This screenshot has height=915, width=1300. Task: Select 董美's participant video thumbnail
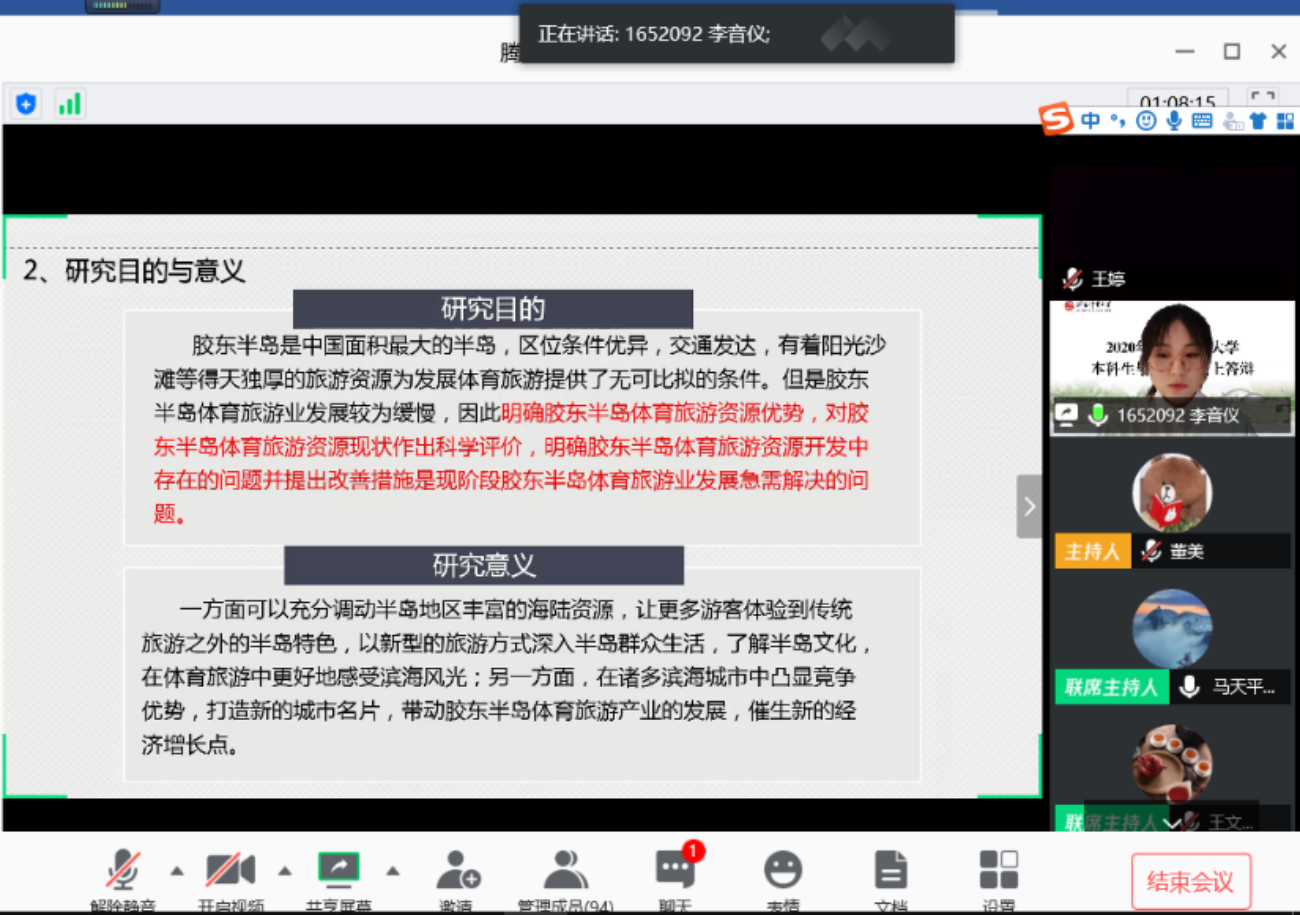point(1171,493)
